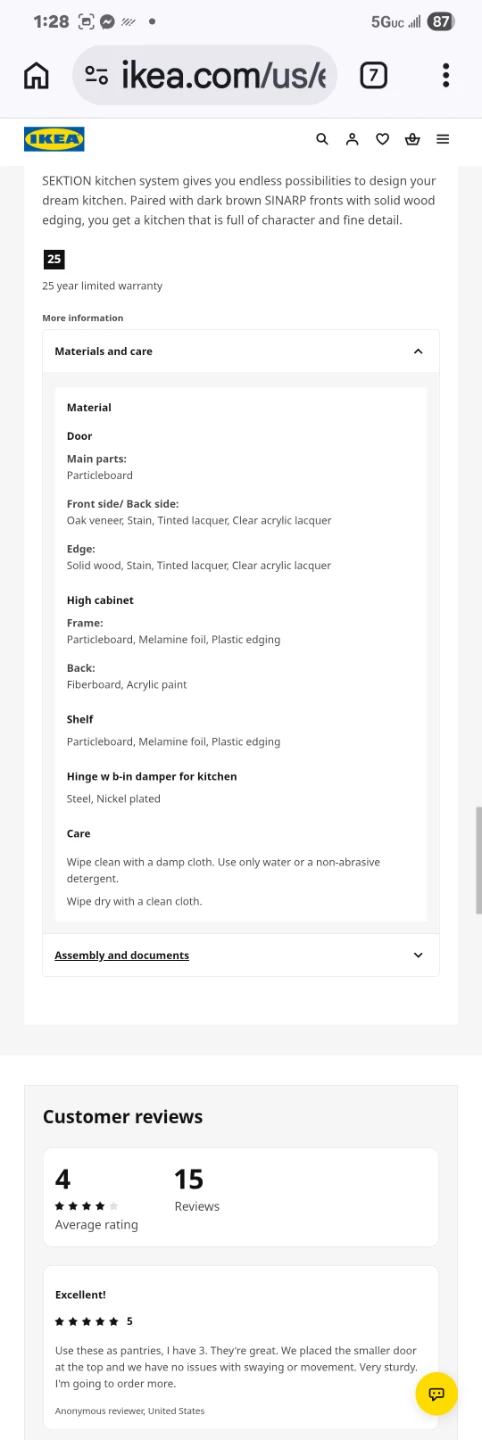Tap the browser home icon
The image size is (482, 1440).
36,75
